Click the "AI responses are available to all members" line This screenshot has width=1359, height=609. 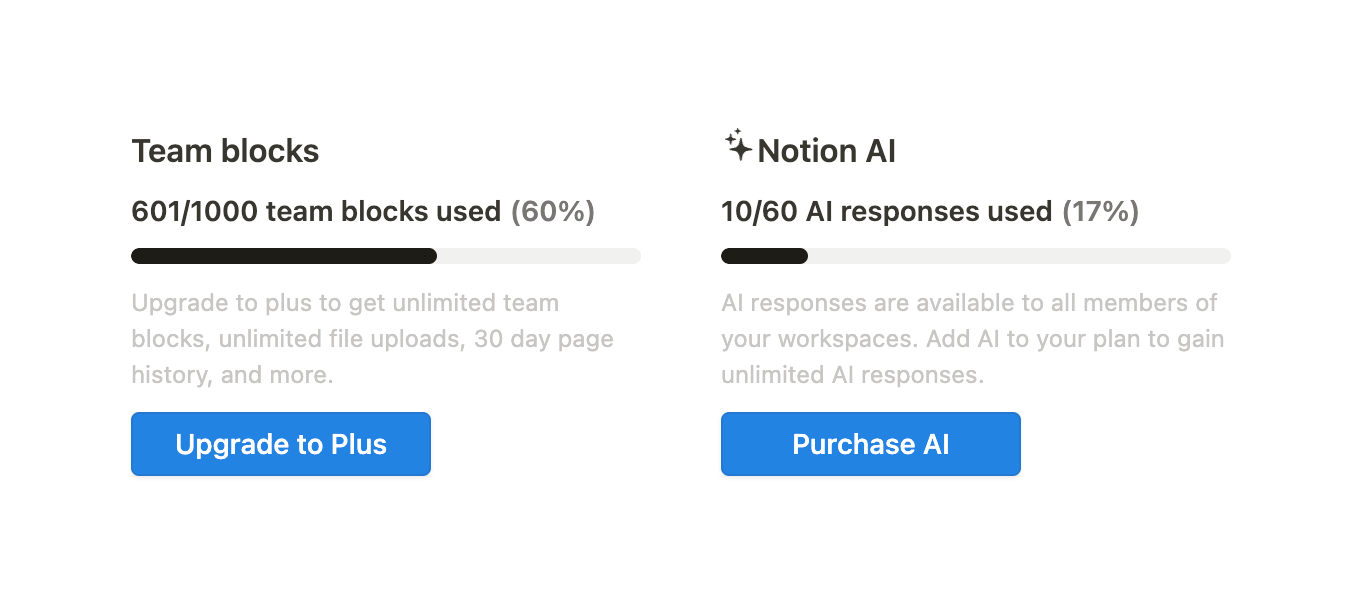pos(969,303)
